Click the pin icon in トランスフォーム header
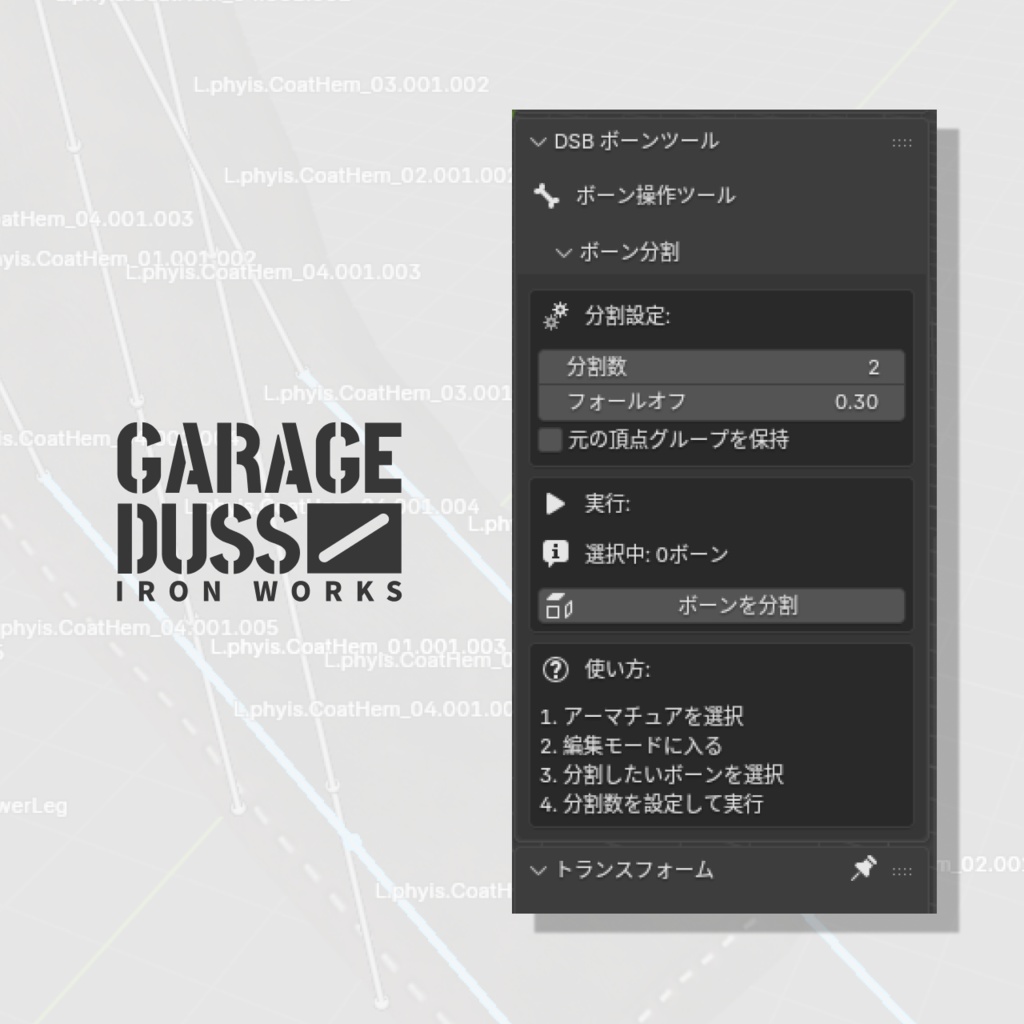Viewport: 1024px width, 1024px height. pyautogui.click(x=863, y=869)
